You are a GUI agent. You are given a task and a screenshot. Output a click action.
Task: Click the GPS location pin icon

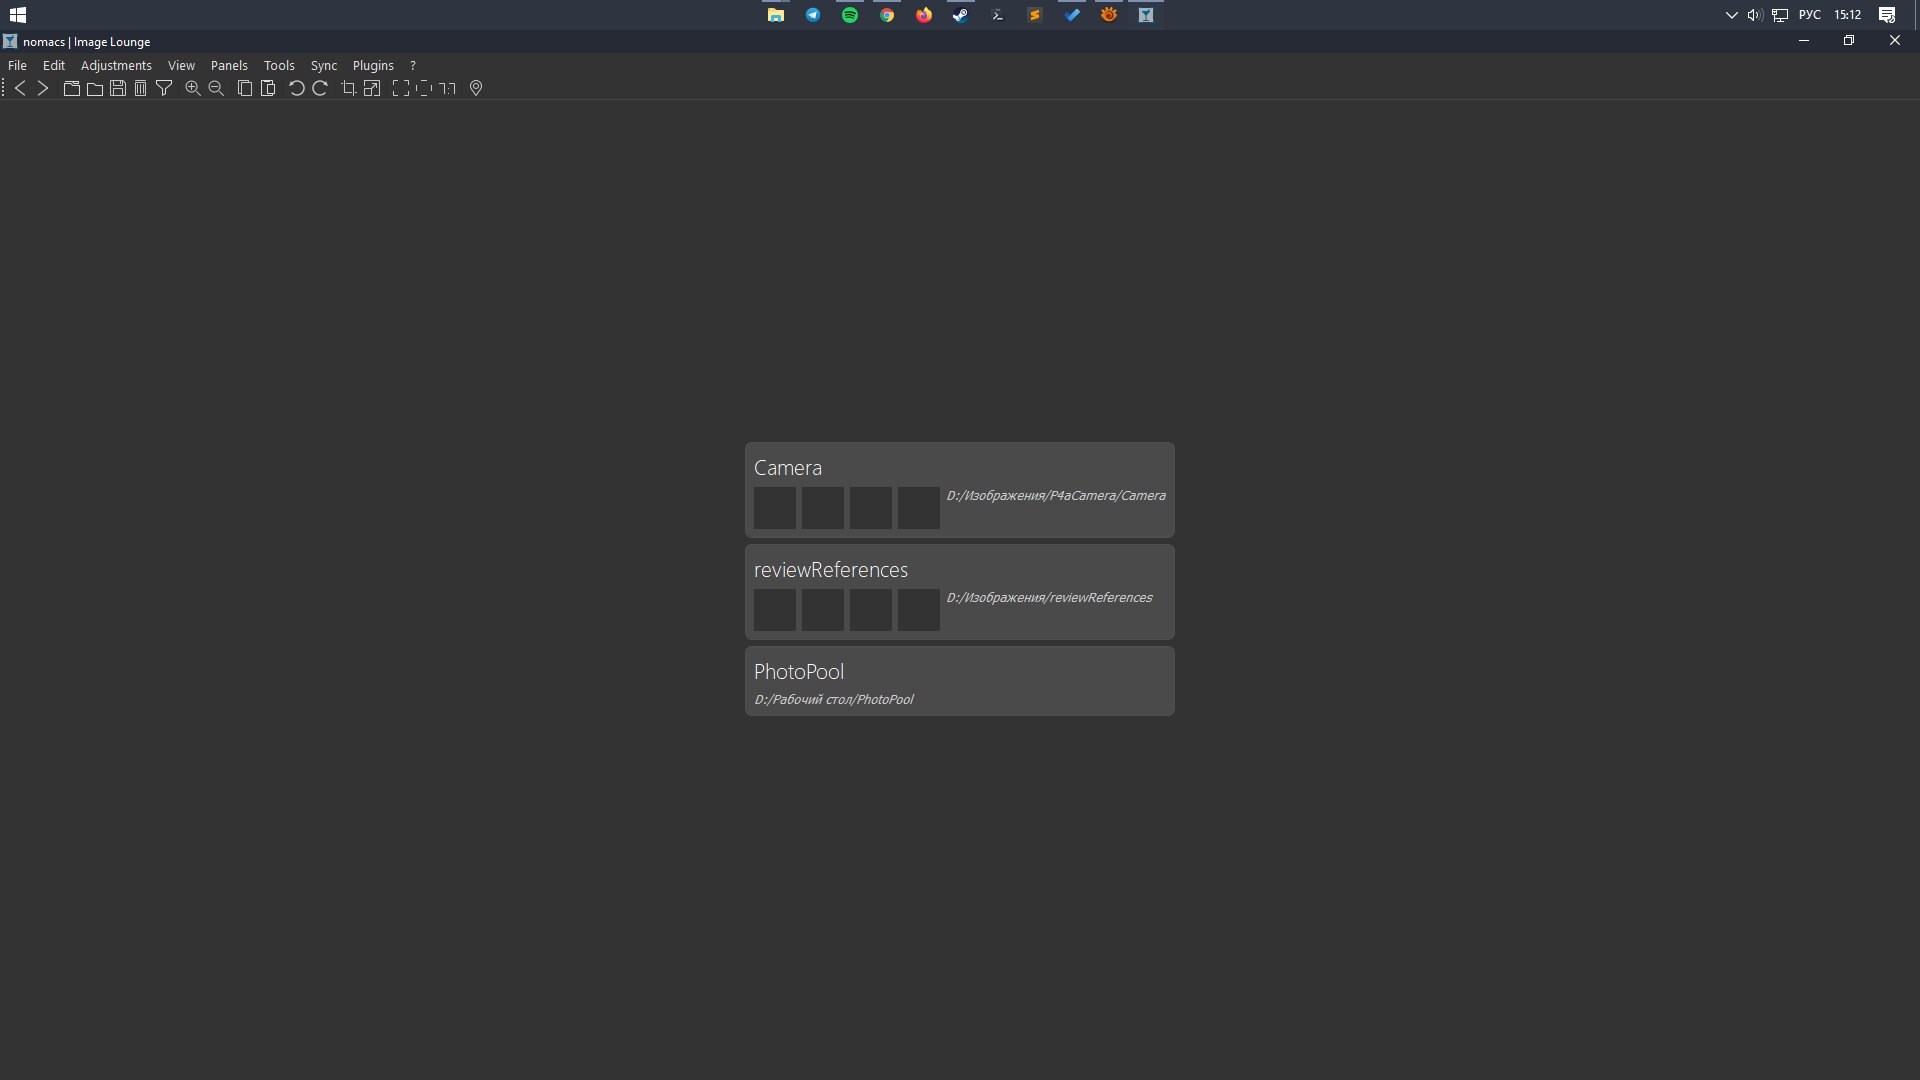tap(476, 88)
